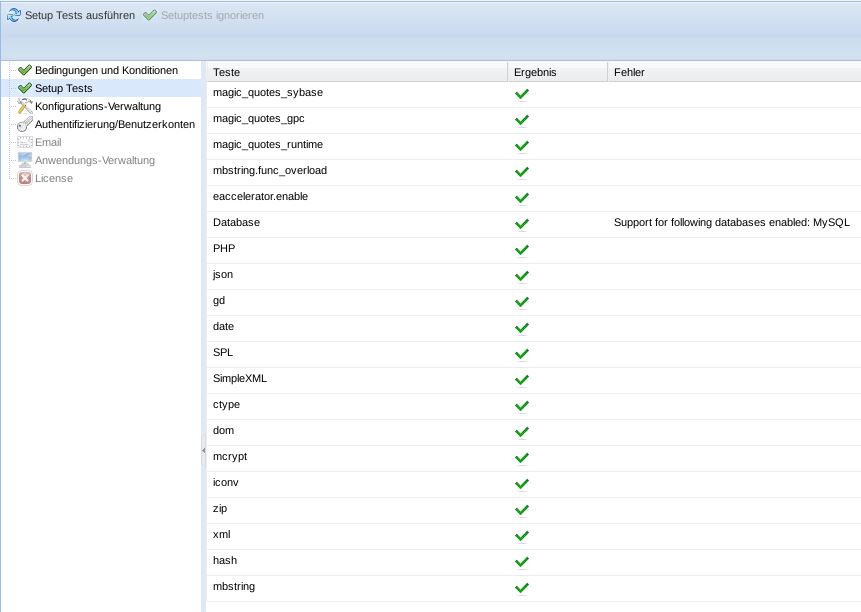Click the monitor icon for Anwendungs-Verwaltung
Image resolution: width=861 pixels, height=612 pixels.
[x=25, y=160]
